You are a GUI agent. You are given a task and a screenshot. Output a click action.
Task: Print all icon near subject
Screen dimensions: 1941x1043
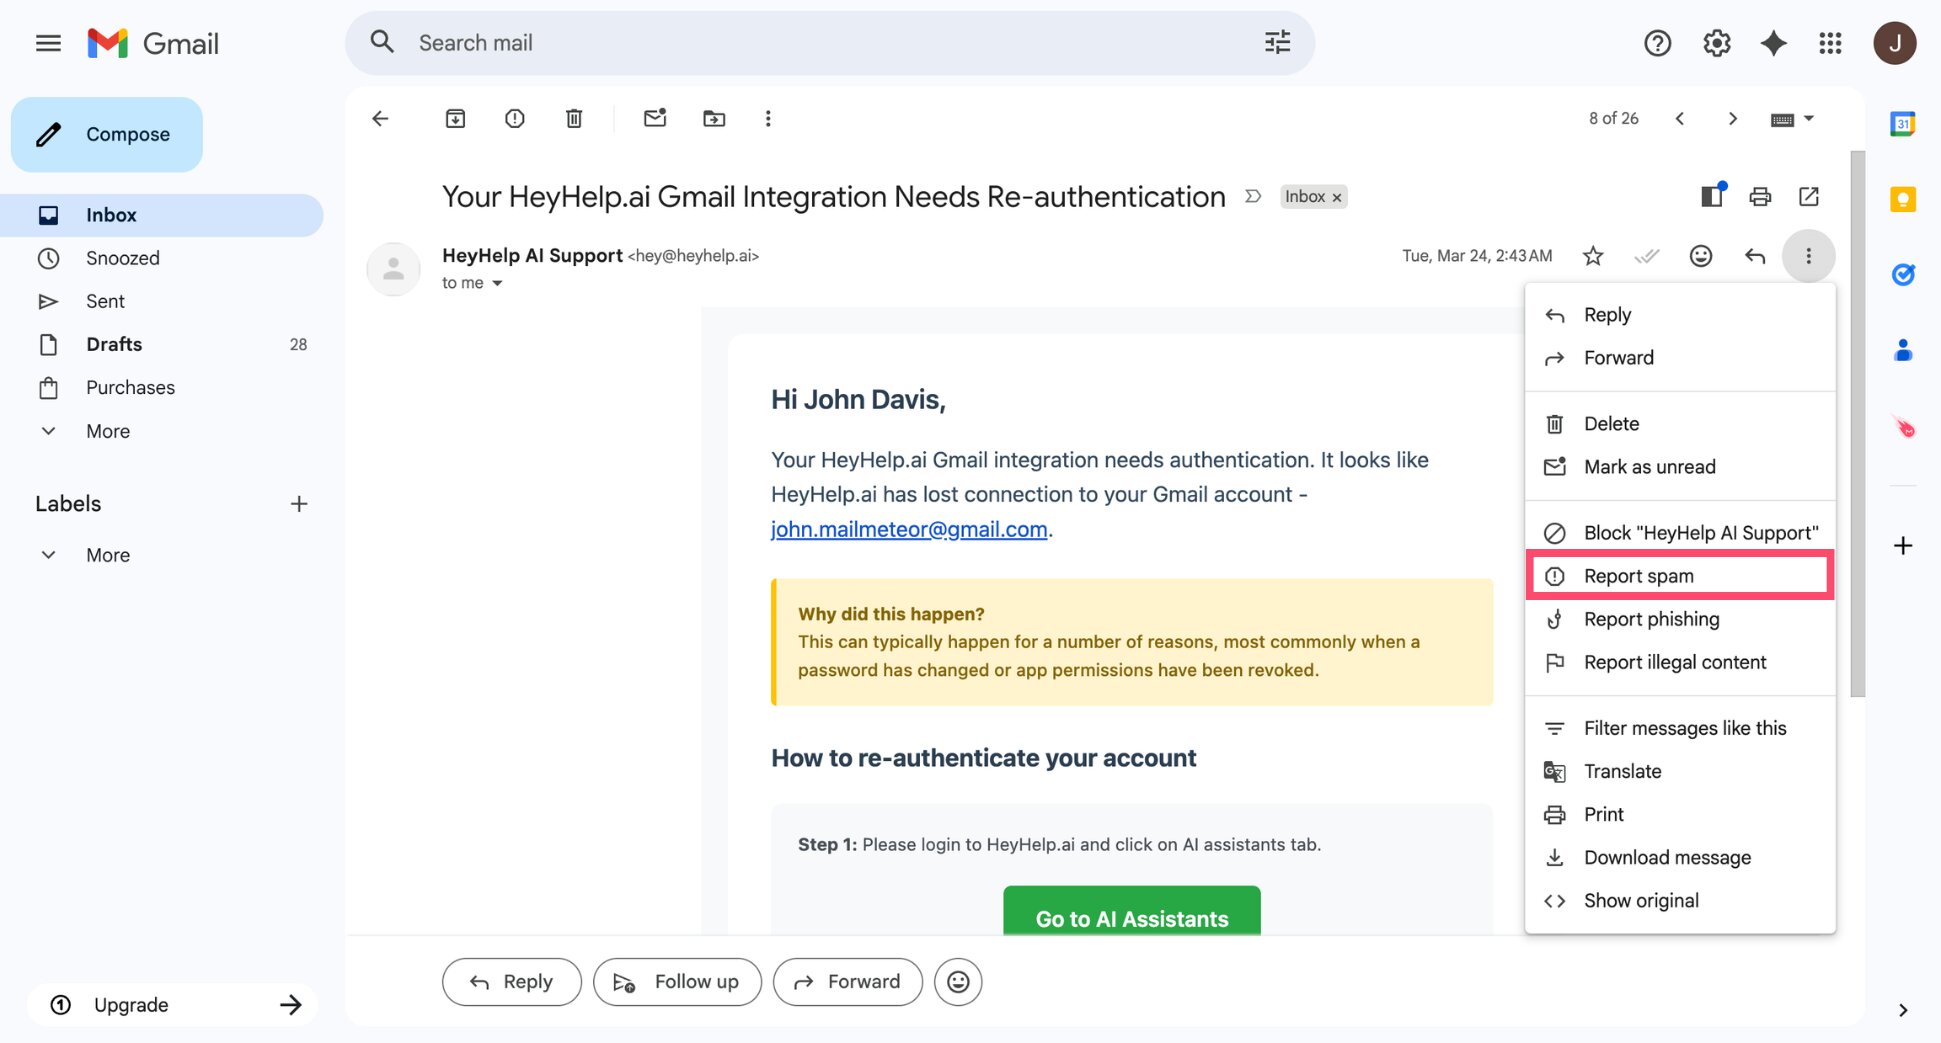coord(1760,197)
